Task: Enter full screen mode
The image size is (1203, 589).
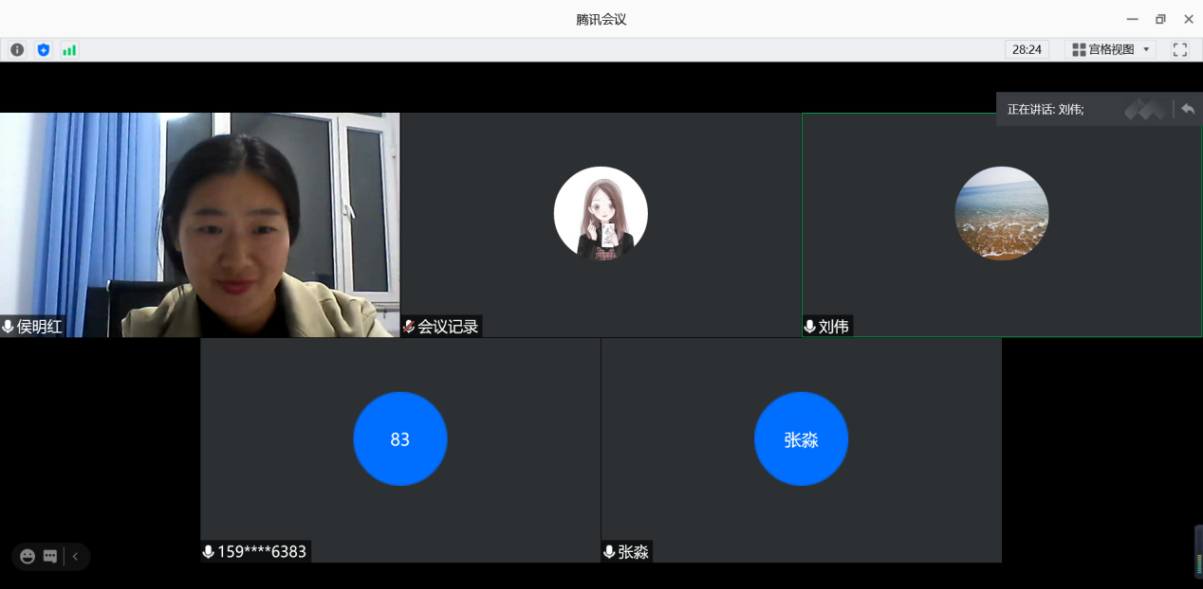Action: click(1180, 50)
